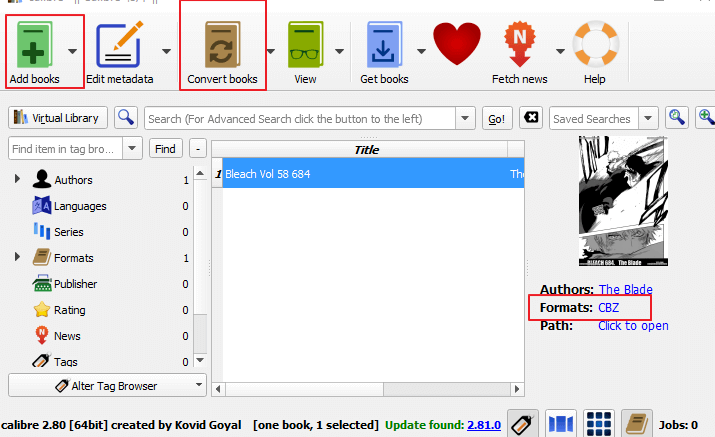Toggle the Cover Browser status bar icon
Screen dimensions: 715x437
[560, 423]
